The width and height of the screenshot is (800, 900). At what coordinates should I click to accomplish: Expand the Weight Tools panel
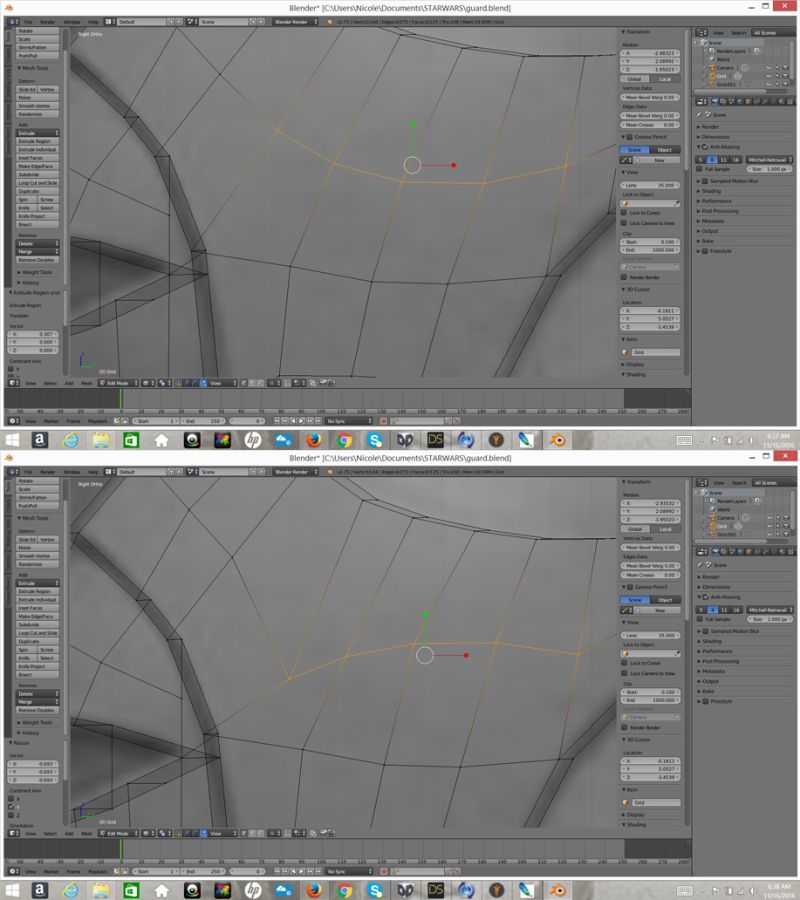(x=36, y=272)
